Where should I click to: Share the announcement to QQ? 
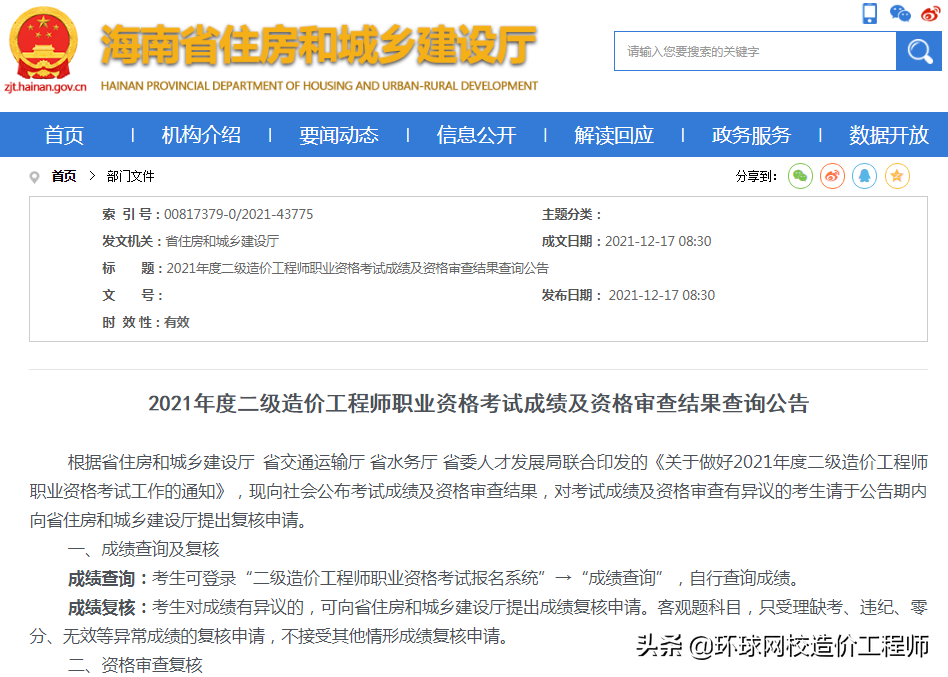[863, 176]
